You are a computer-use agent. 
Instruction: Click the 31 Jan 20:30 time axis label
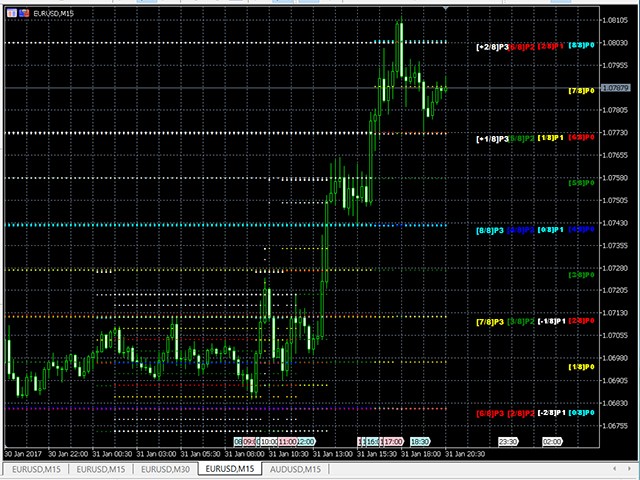(x=465, y=454)
